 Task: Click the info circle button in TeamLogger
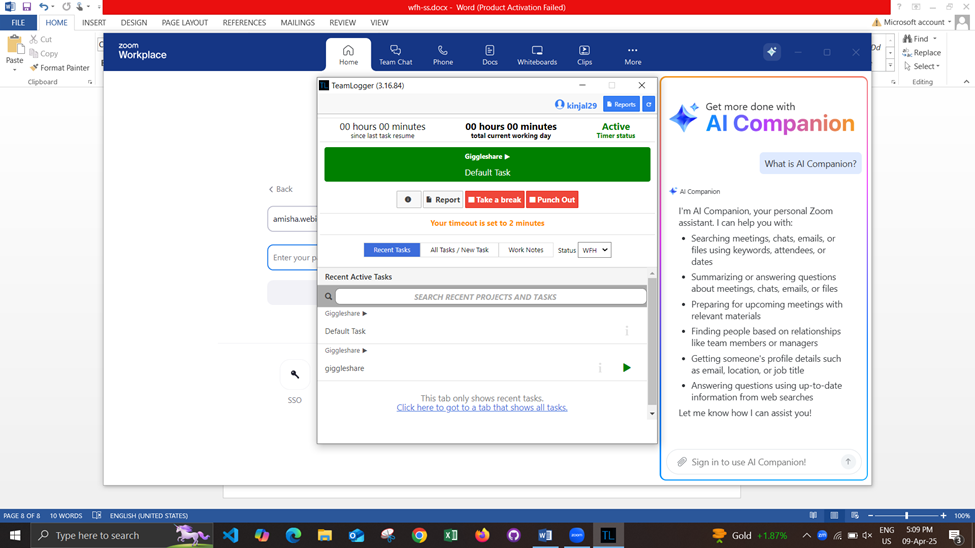click(x=408, y=200)
